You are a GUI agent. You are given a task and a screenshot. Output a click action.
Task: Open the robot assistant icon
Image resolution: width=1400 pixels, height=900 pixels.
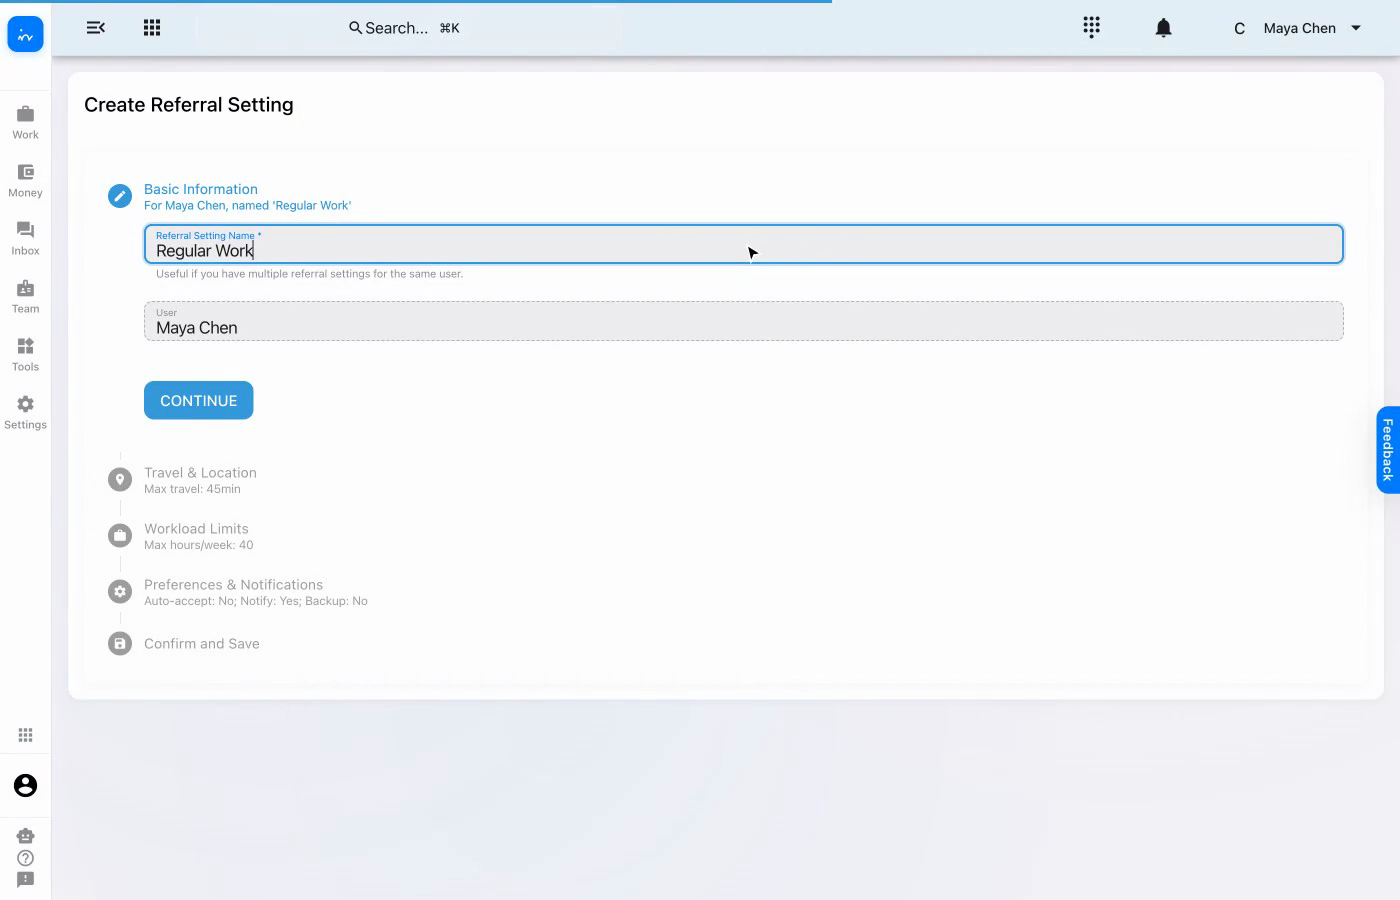(x=25, y=835)
